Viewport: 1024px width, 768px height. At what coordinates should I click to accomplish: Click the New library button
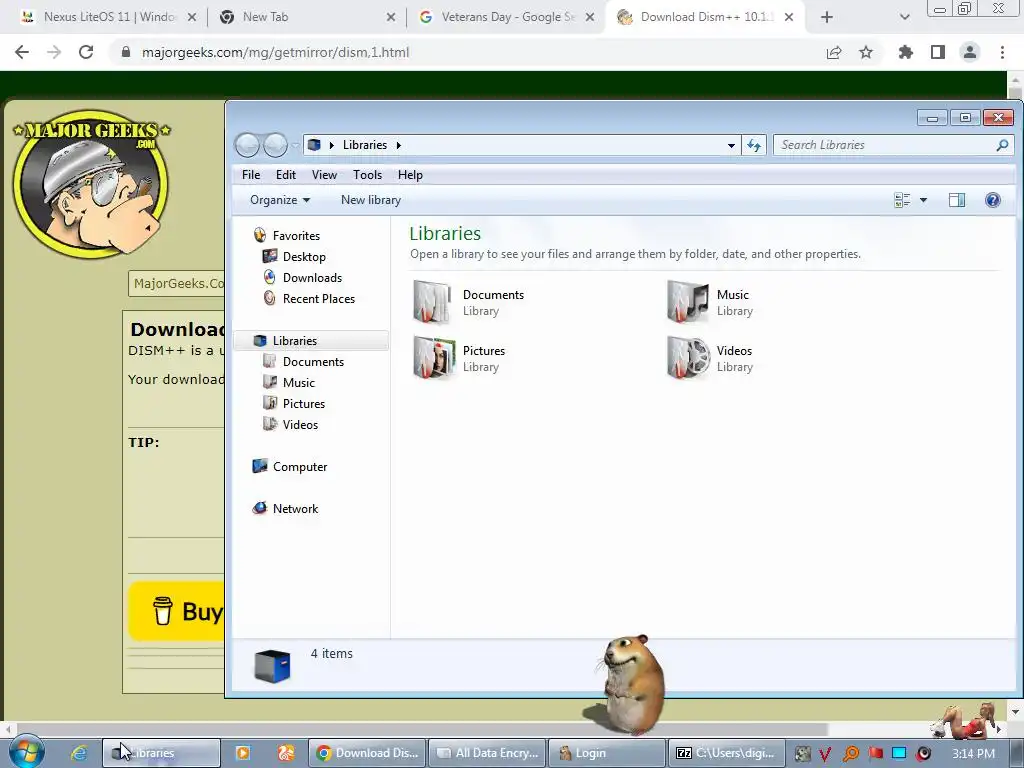[x=371, y=200]
